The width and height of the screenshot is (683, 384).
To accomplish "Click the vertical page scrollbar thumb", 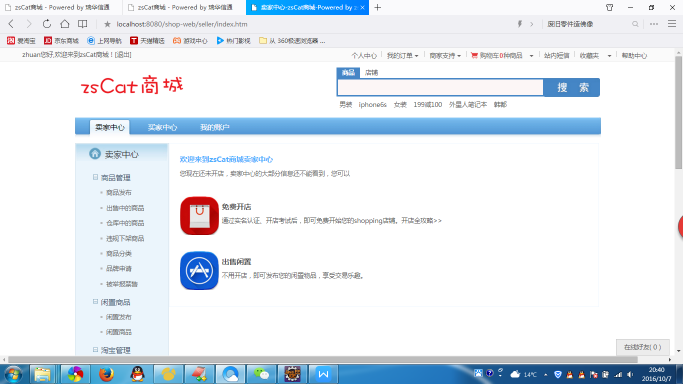I will point(679,112).
